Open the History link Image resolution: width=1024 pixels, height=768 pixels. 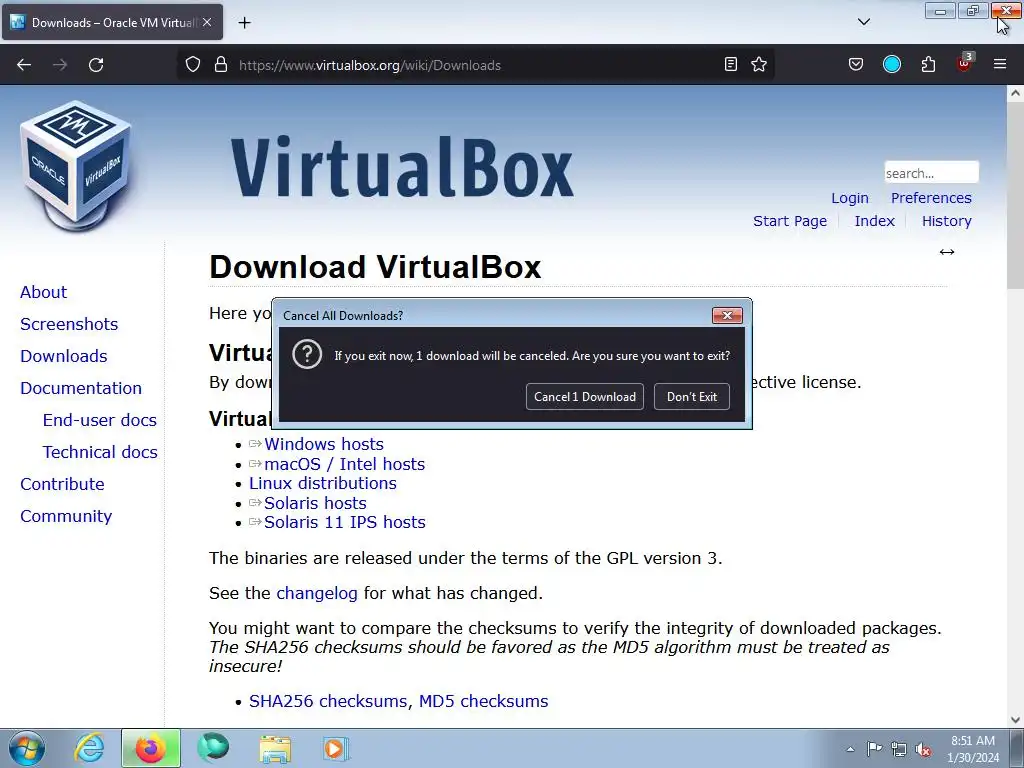click(x=946, y=221)
